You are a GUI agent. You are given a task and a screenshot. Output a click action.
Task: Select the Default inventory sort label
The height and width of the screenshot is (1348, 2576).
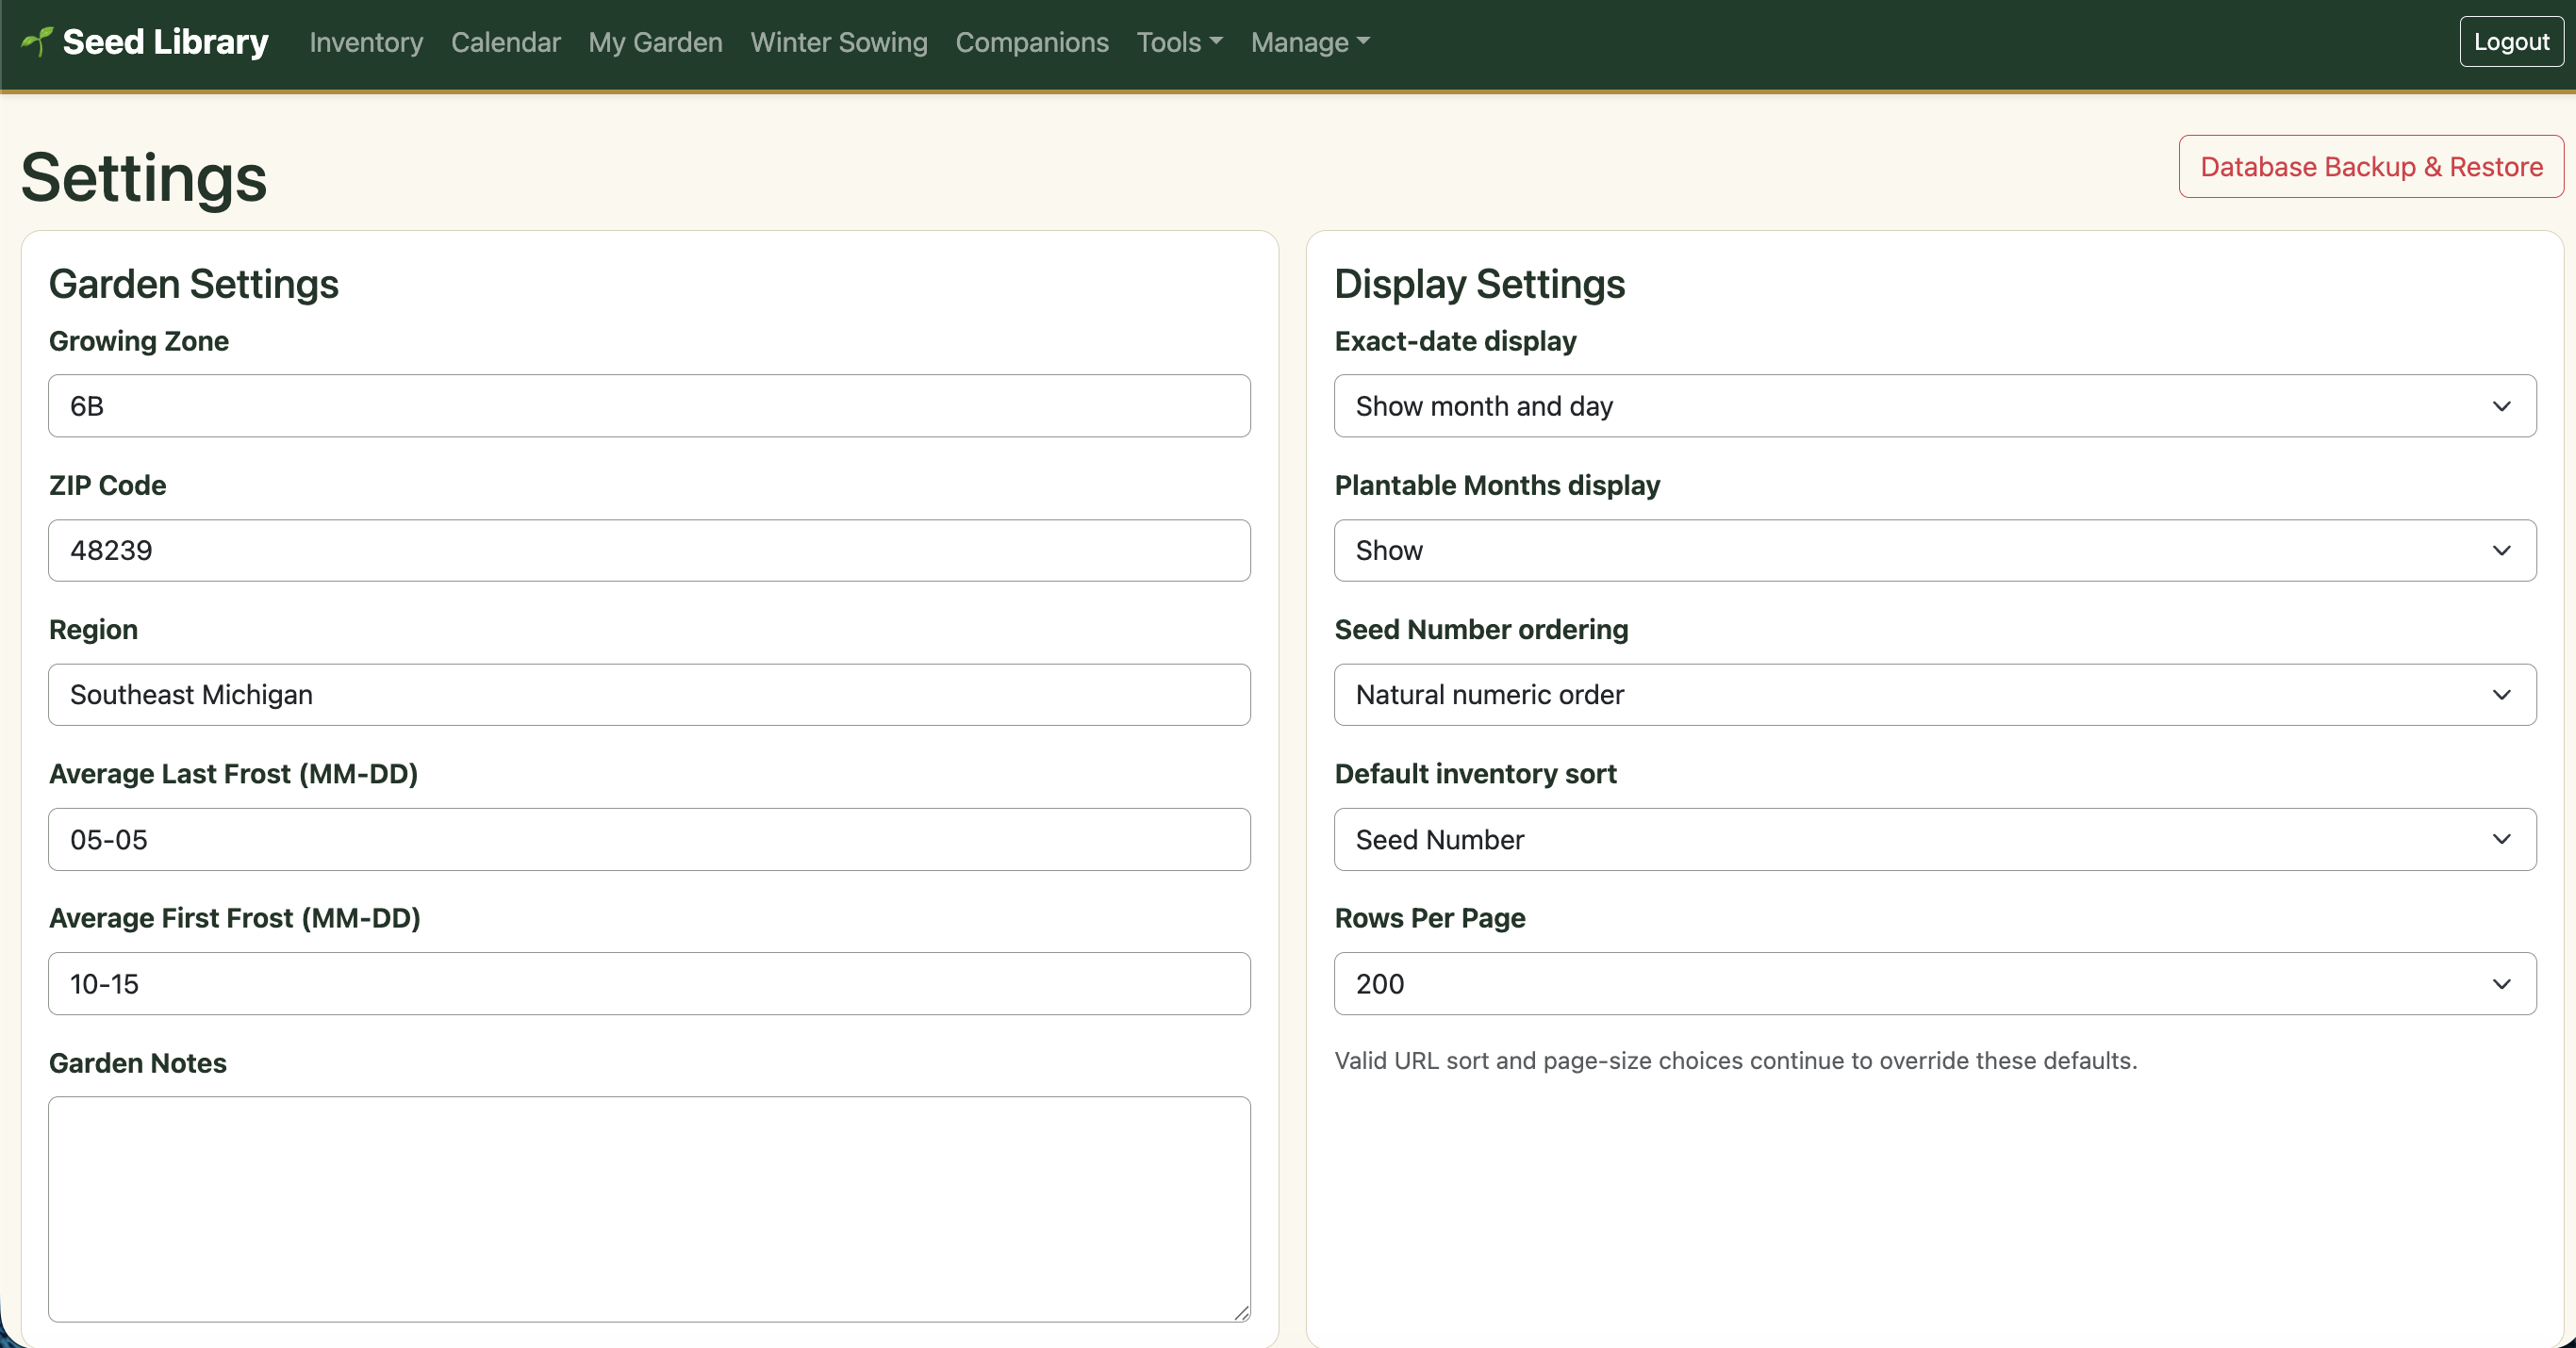click(1476, 774)
